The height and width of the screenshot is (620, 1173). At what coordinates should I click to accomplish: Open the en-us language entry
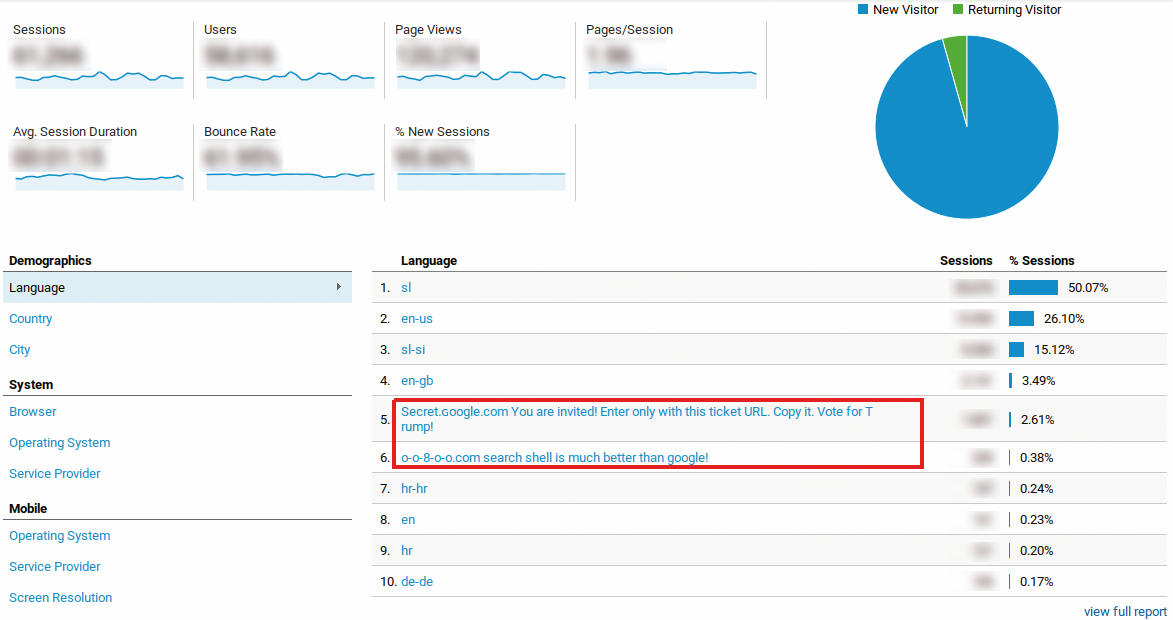tap(417, 319)
